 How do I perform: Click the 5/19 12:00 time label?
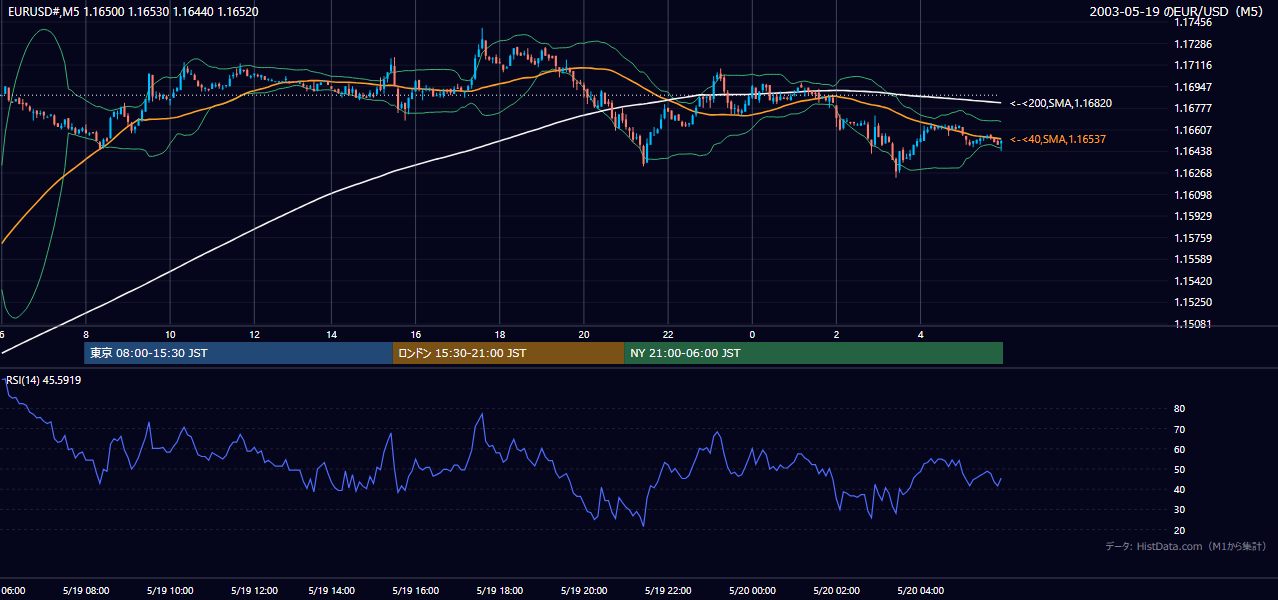click(x=252, y=591)
